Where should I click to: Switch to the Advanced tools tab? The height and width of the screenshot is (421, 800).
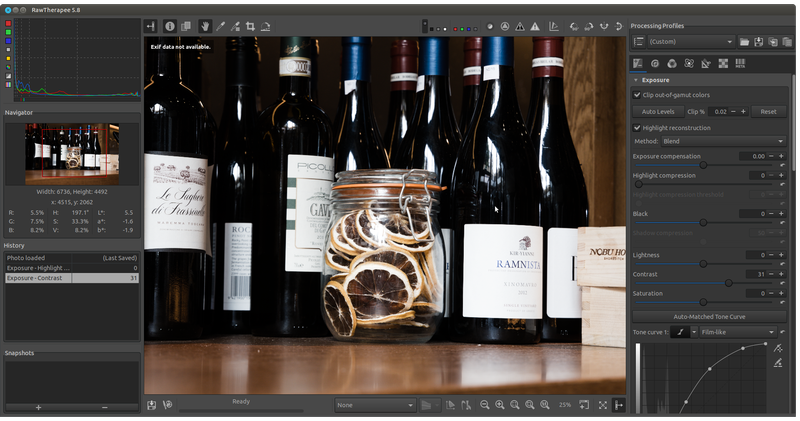[689, 63]
